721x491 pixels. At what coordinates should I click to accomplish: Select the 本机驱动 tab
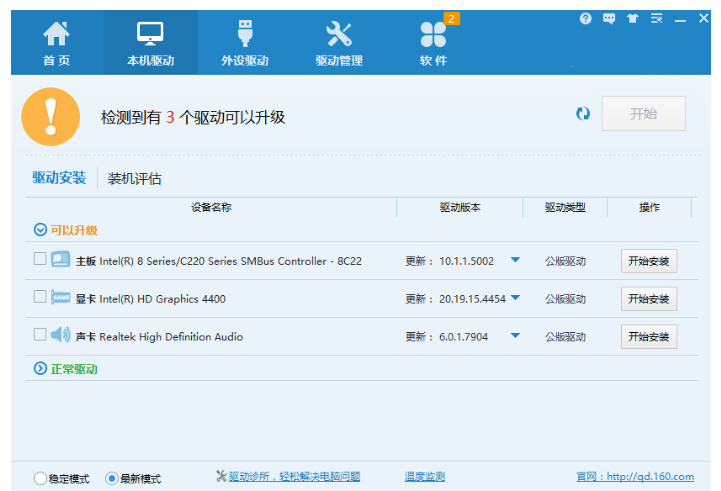[150, 43]
